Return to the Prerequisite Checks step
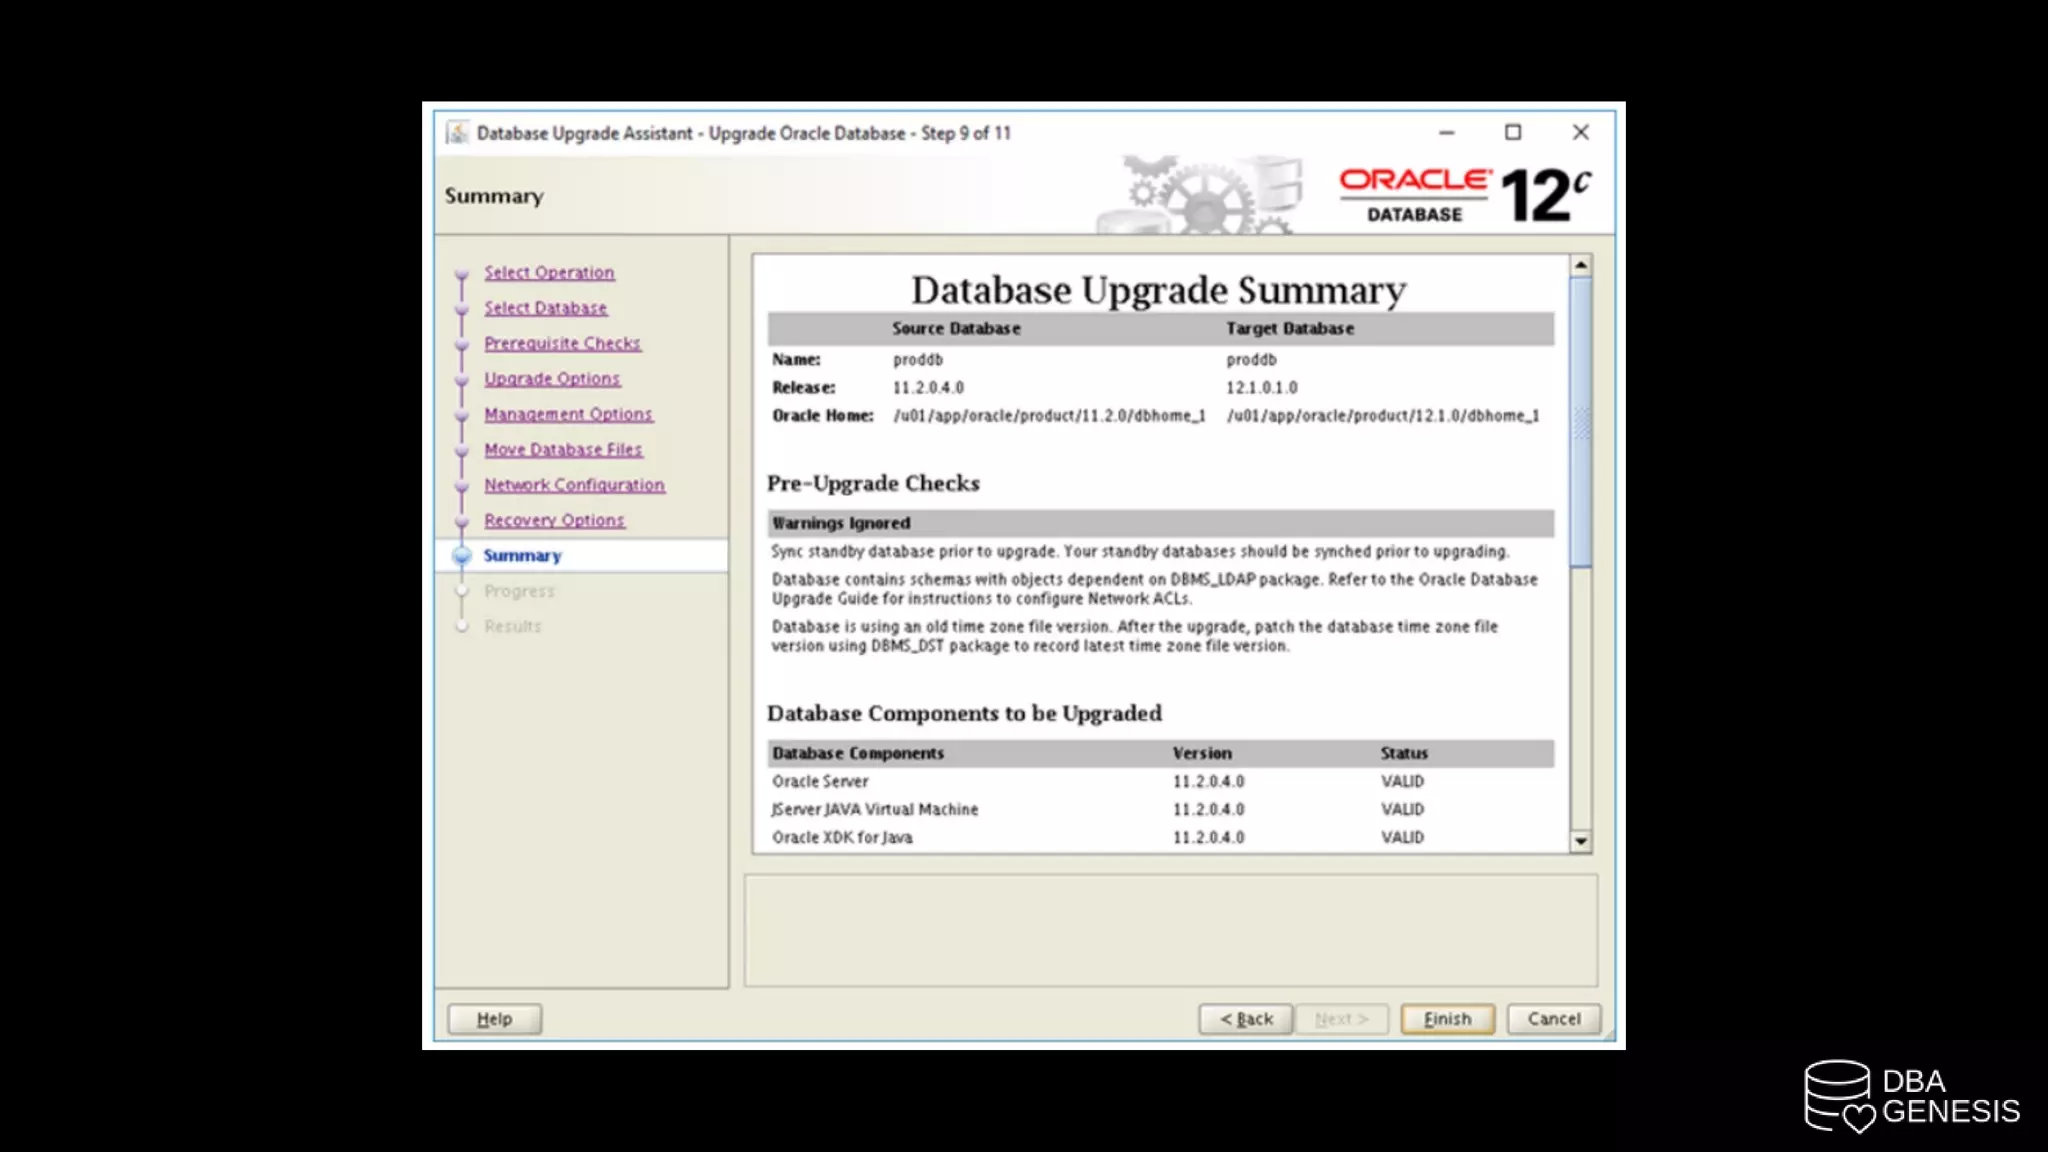Image resolution: width=2048 pixels, height=1152 pixels. point(562,343)
